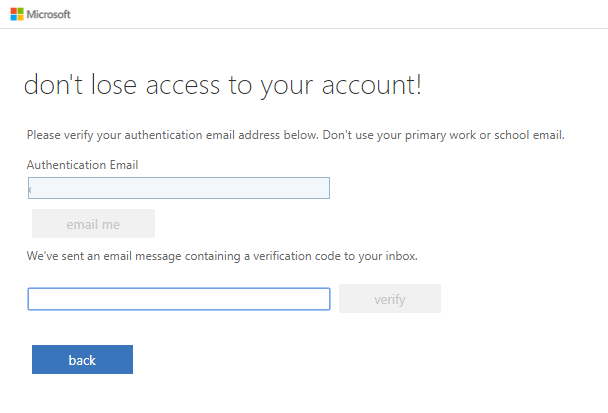Focus the verification code text box

[178, 299]
